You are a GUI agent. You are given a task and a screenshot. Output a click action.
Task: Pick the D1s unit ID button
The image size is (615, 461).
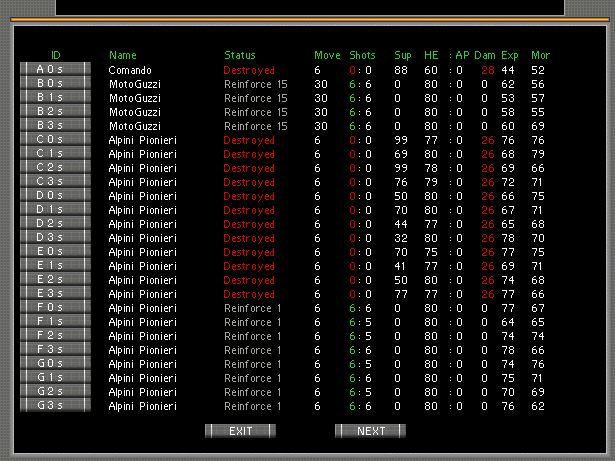55,210
